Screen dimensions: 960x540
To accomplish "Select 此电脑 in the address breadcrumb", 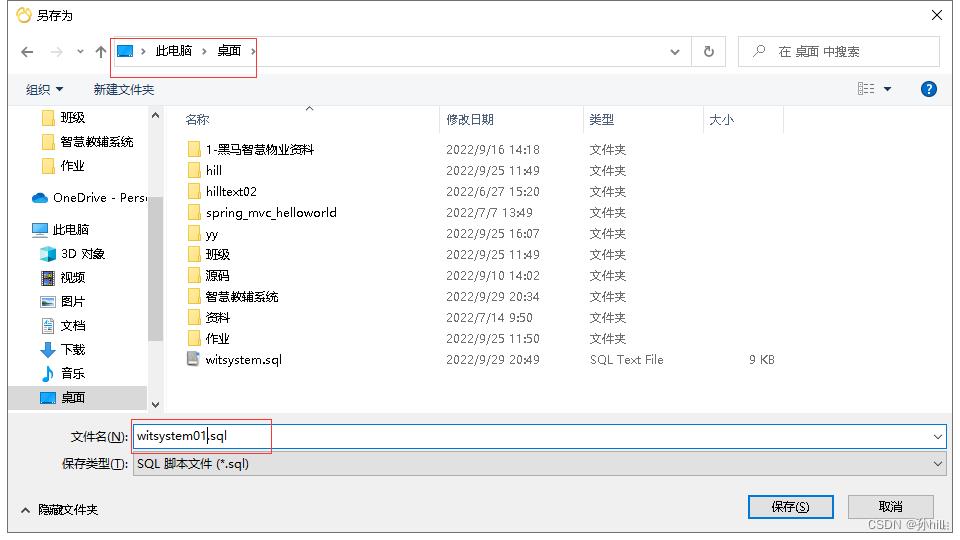I will click(x=173, y=51).
